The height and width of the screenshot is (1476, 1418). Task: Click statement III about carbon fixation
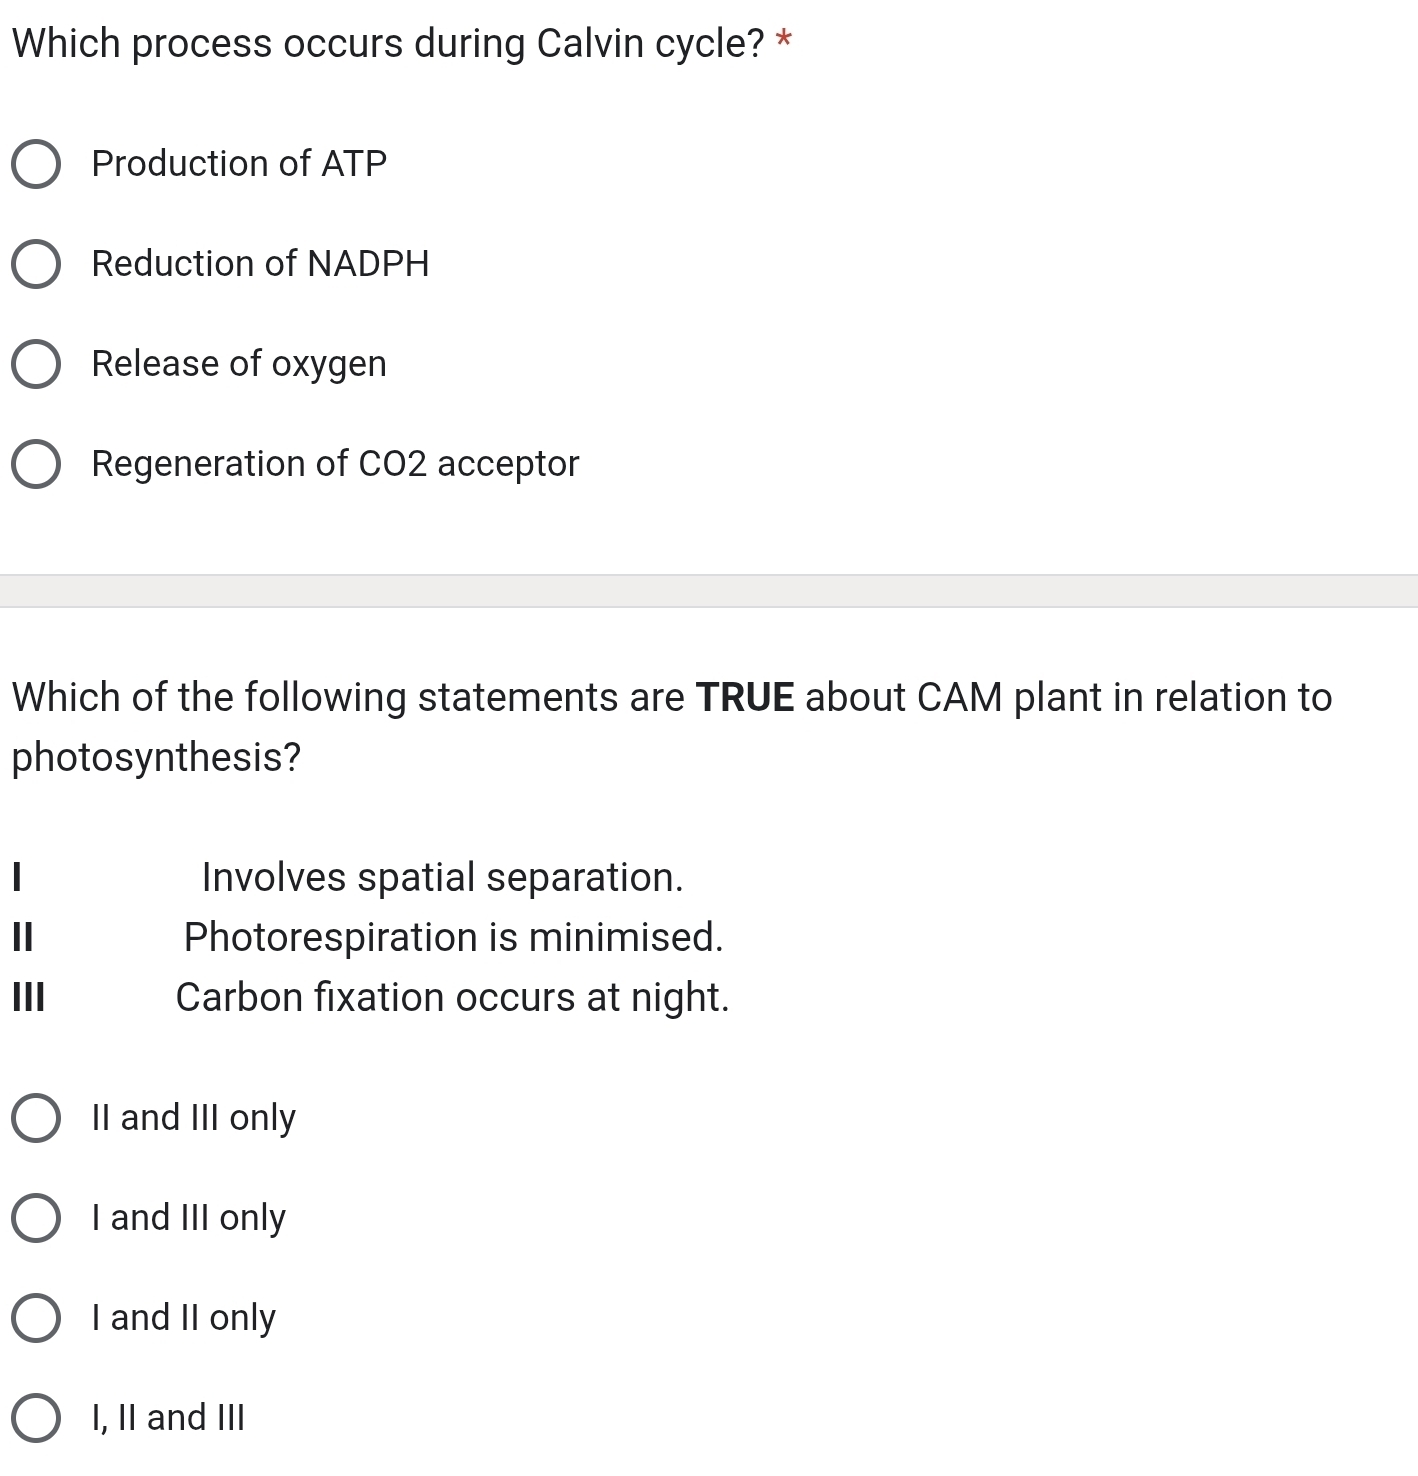point(451,998)
